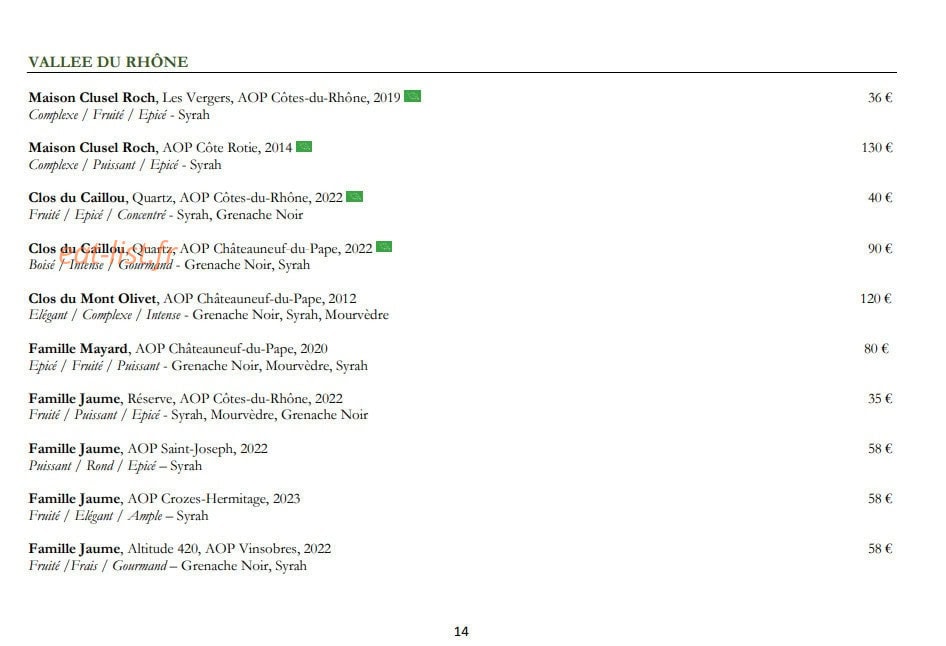946x646 pixels.
Task: Select 'Maison Clusel Roch, Les Vergers' wine title
Action: [x=214, y=98]
